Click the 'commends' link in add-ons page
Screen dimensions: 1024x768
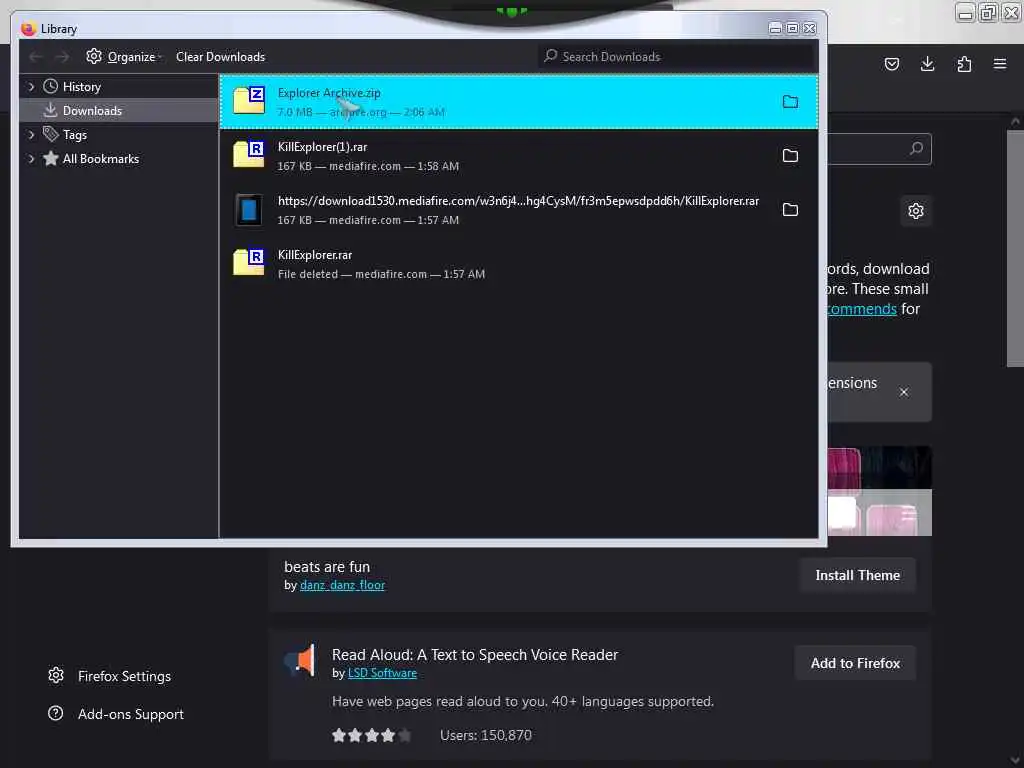tap(862, 309)
